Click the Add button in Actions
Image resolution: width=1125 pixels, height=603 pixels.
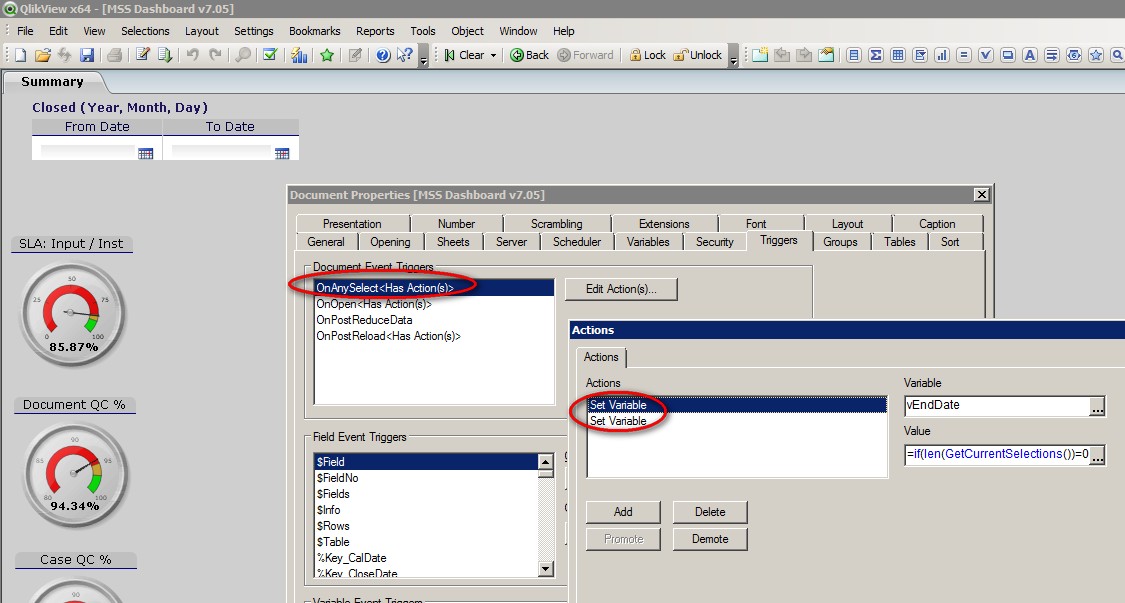pyautogui.click(x=623, y=512)
